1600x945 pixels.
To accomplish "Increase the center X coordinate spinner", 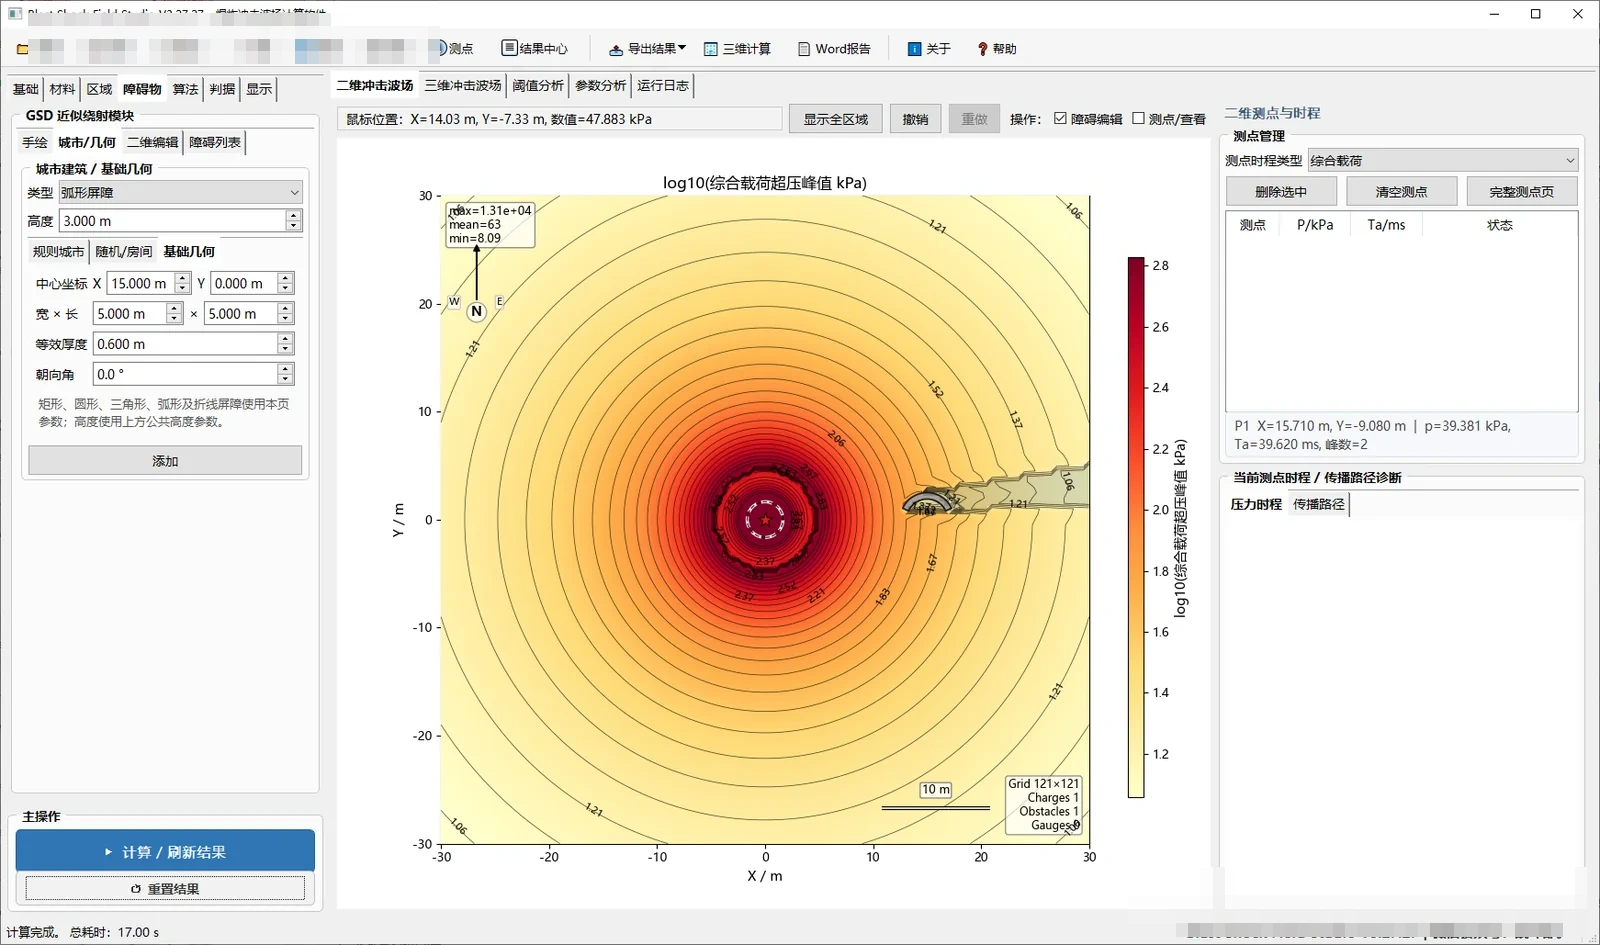I will pyautogui.click(x=182, y=278).
